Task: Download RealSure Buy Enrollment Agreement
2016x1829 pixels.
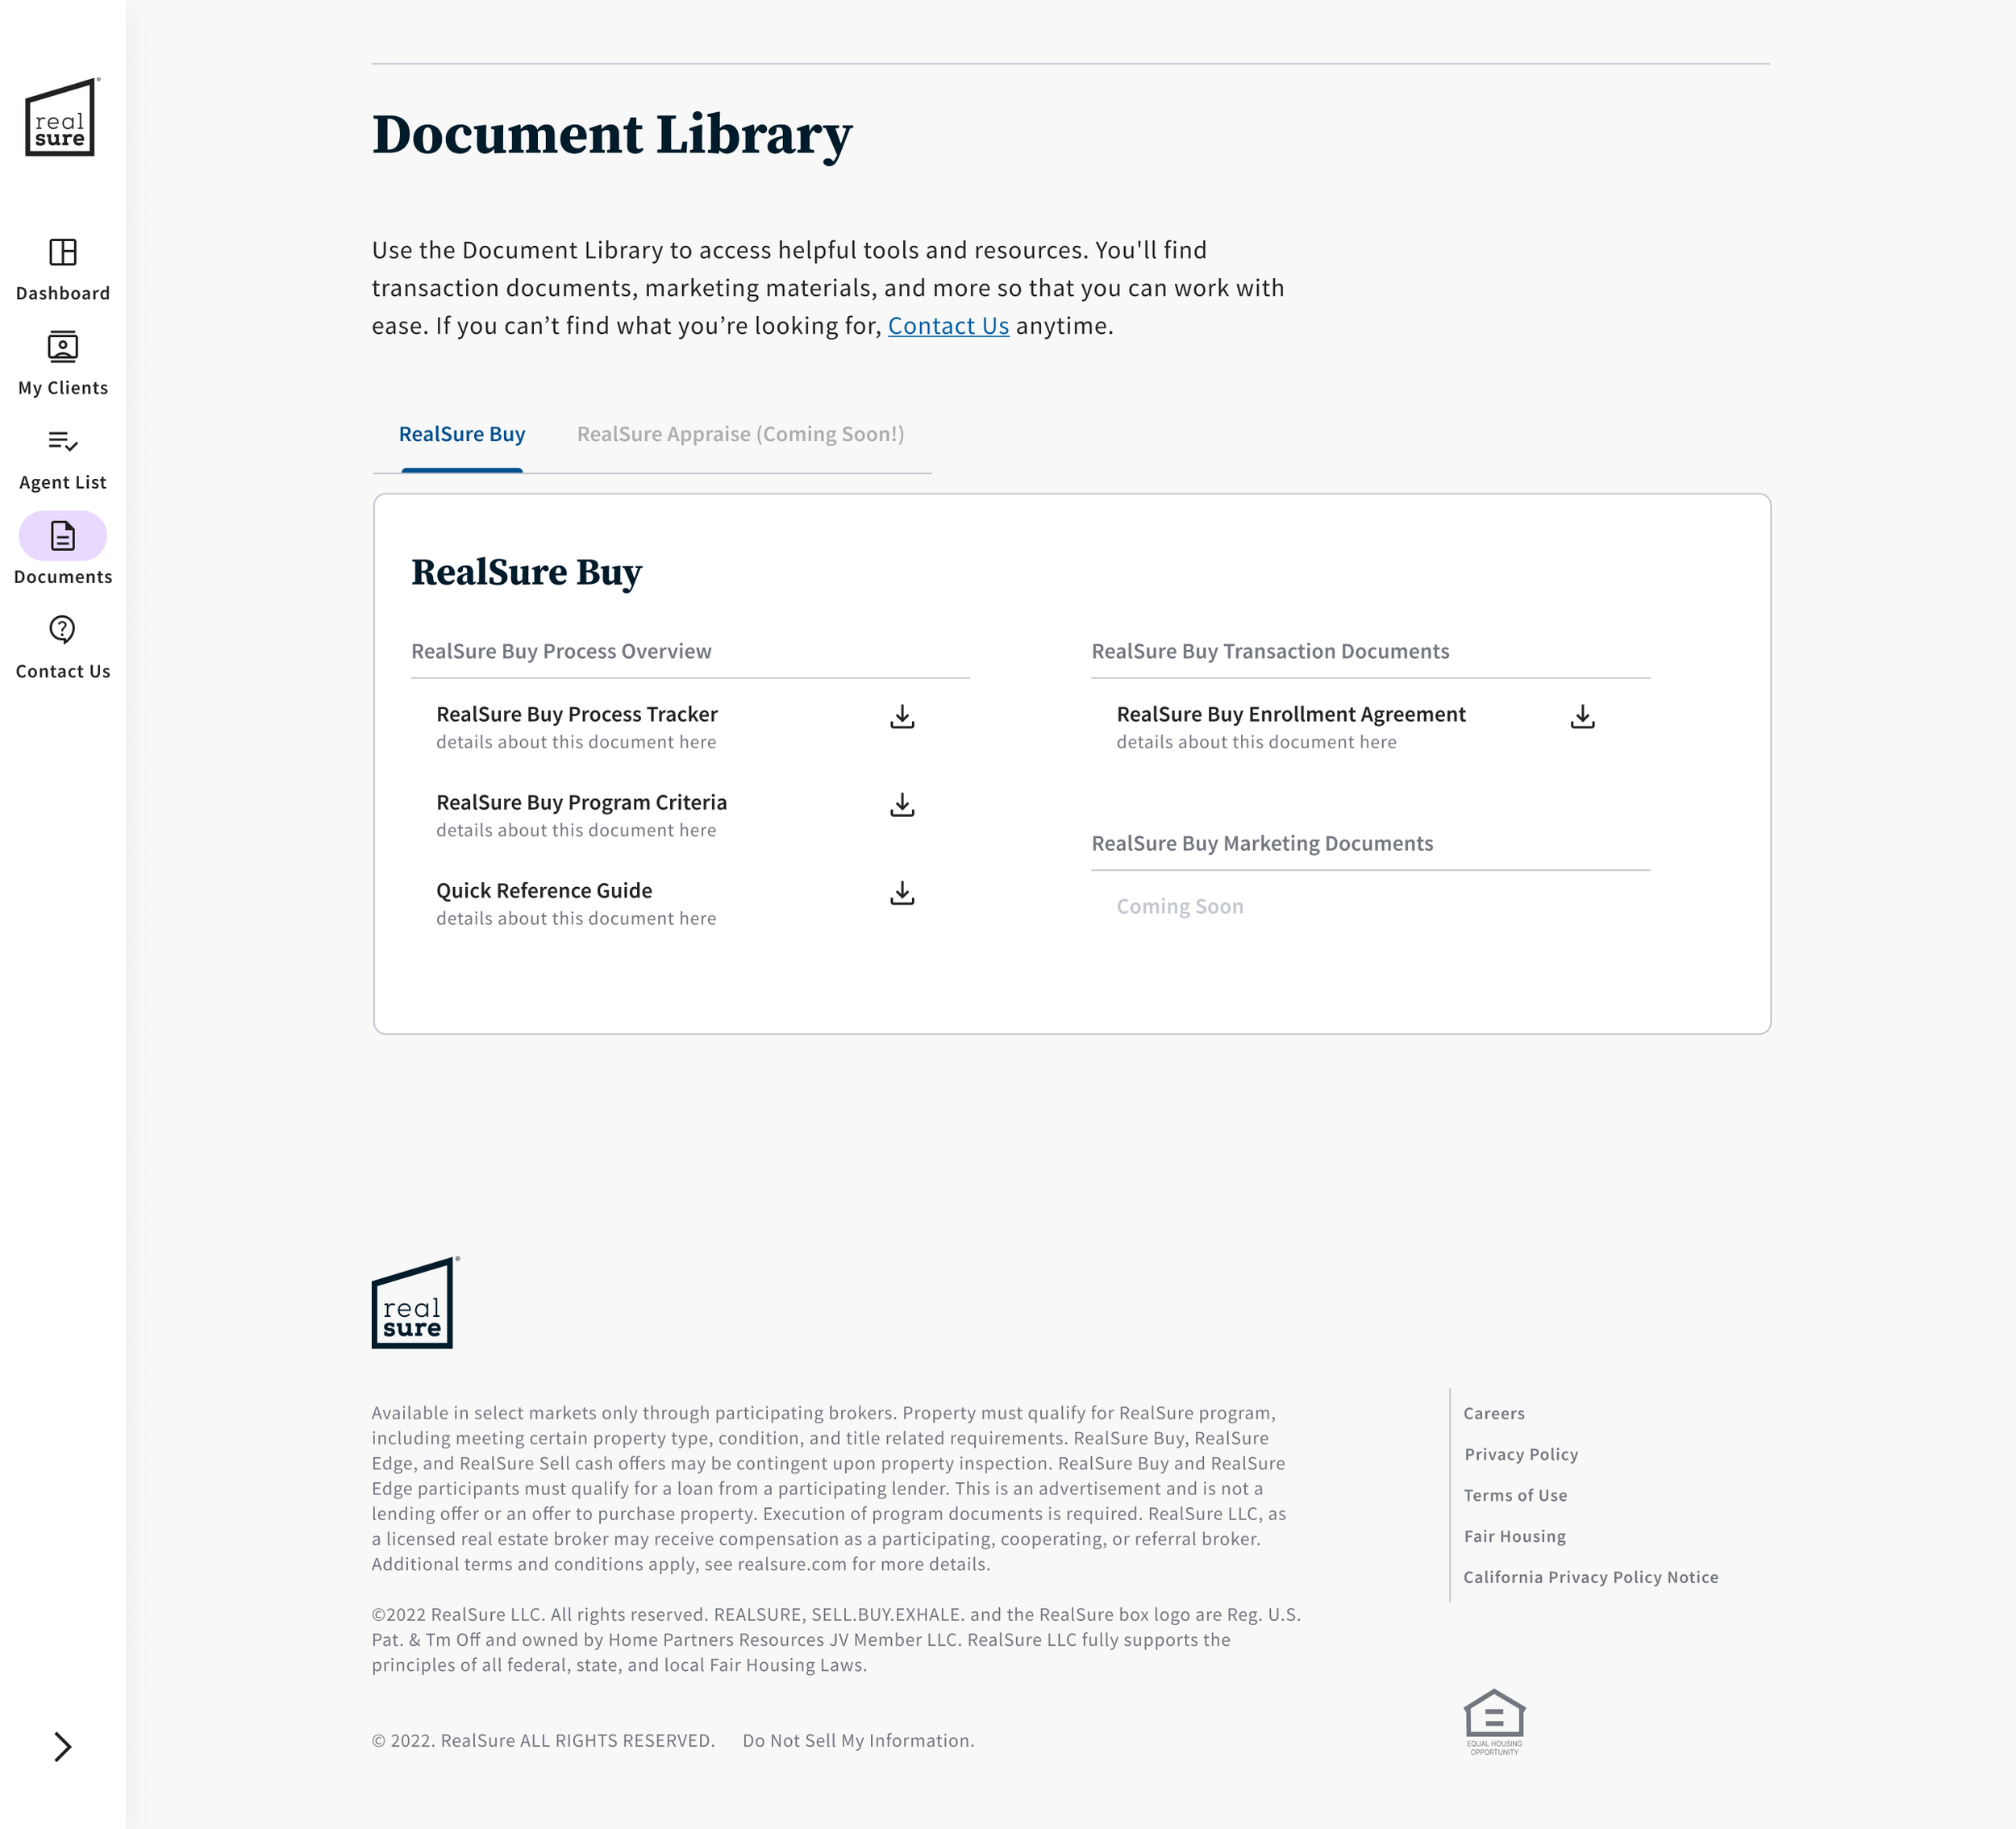Action: tap(1582, 717)
